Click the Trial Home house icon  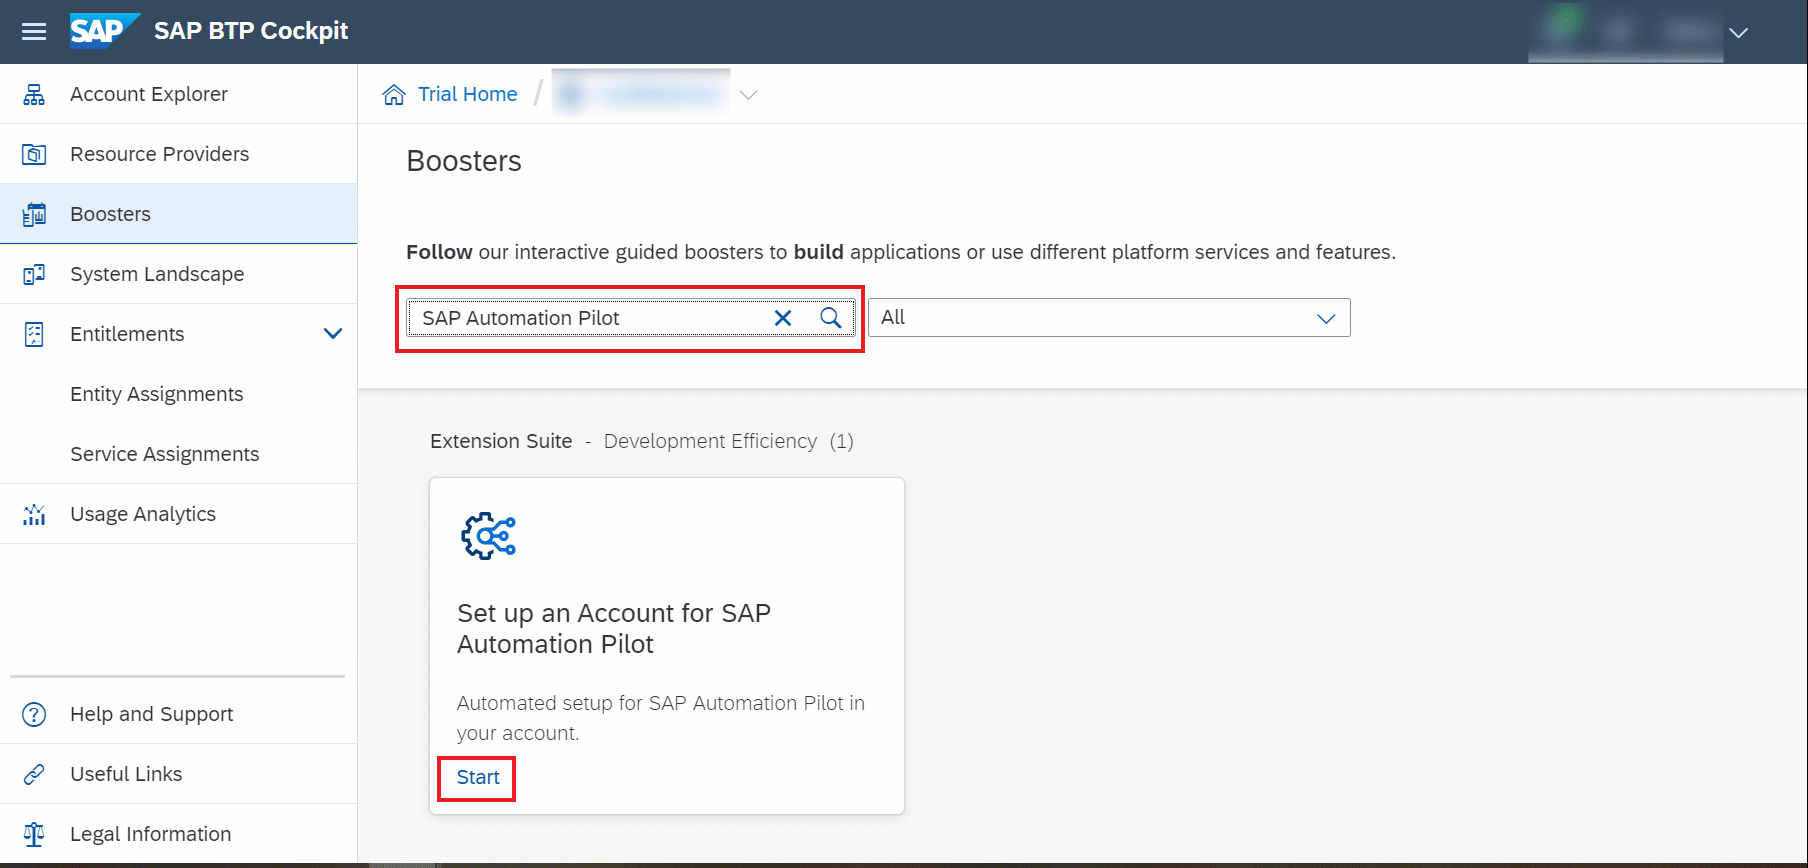click(394, 94)
